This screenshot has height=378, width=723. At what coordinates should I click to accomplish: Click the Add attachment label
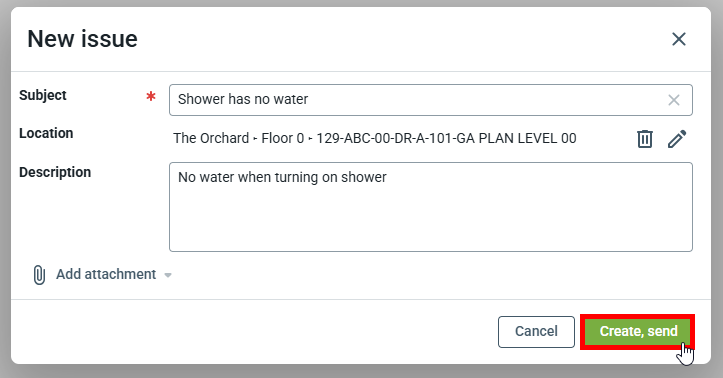[x=106, y=274]
